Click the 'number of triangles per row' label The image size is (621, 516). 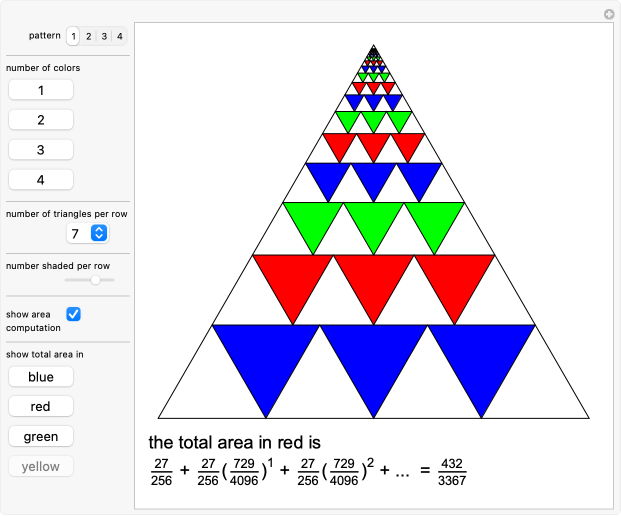pyautogui.click(x=67, y=214)
